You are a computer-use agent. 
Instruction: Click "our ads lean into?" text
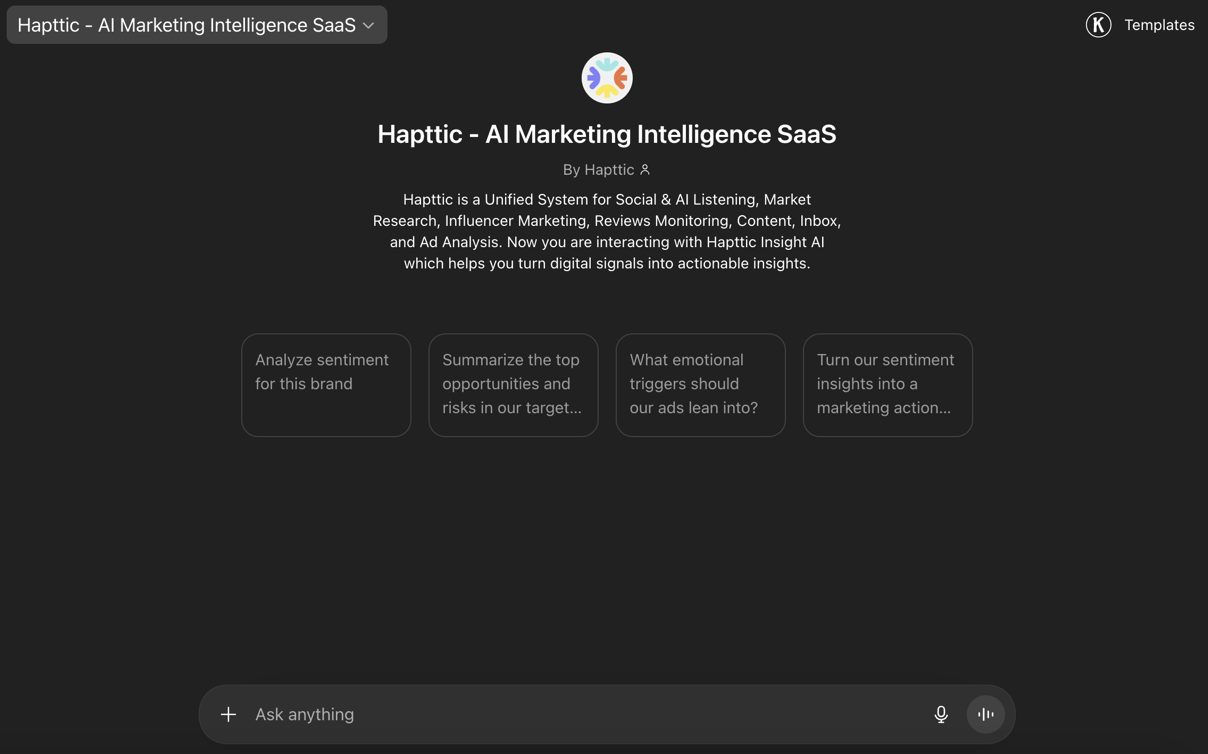tap(694, 408)
